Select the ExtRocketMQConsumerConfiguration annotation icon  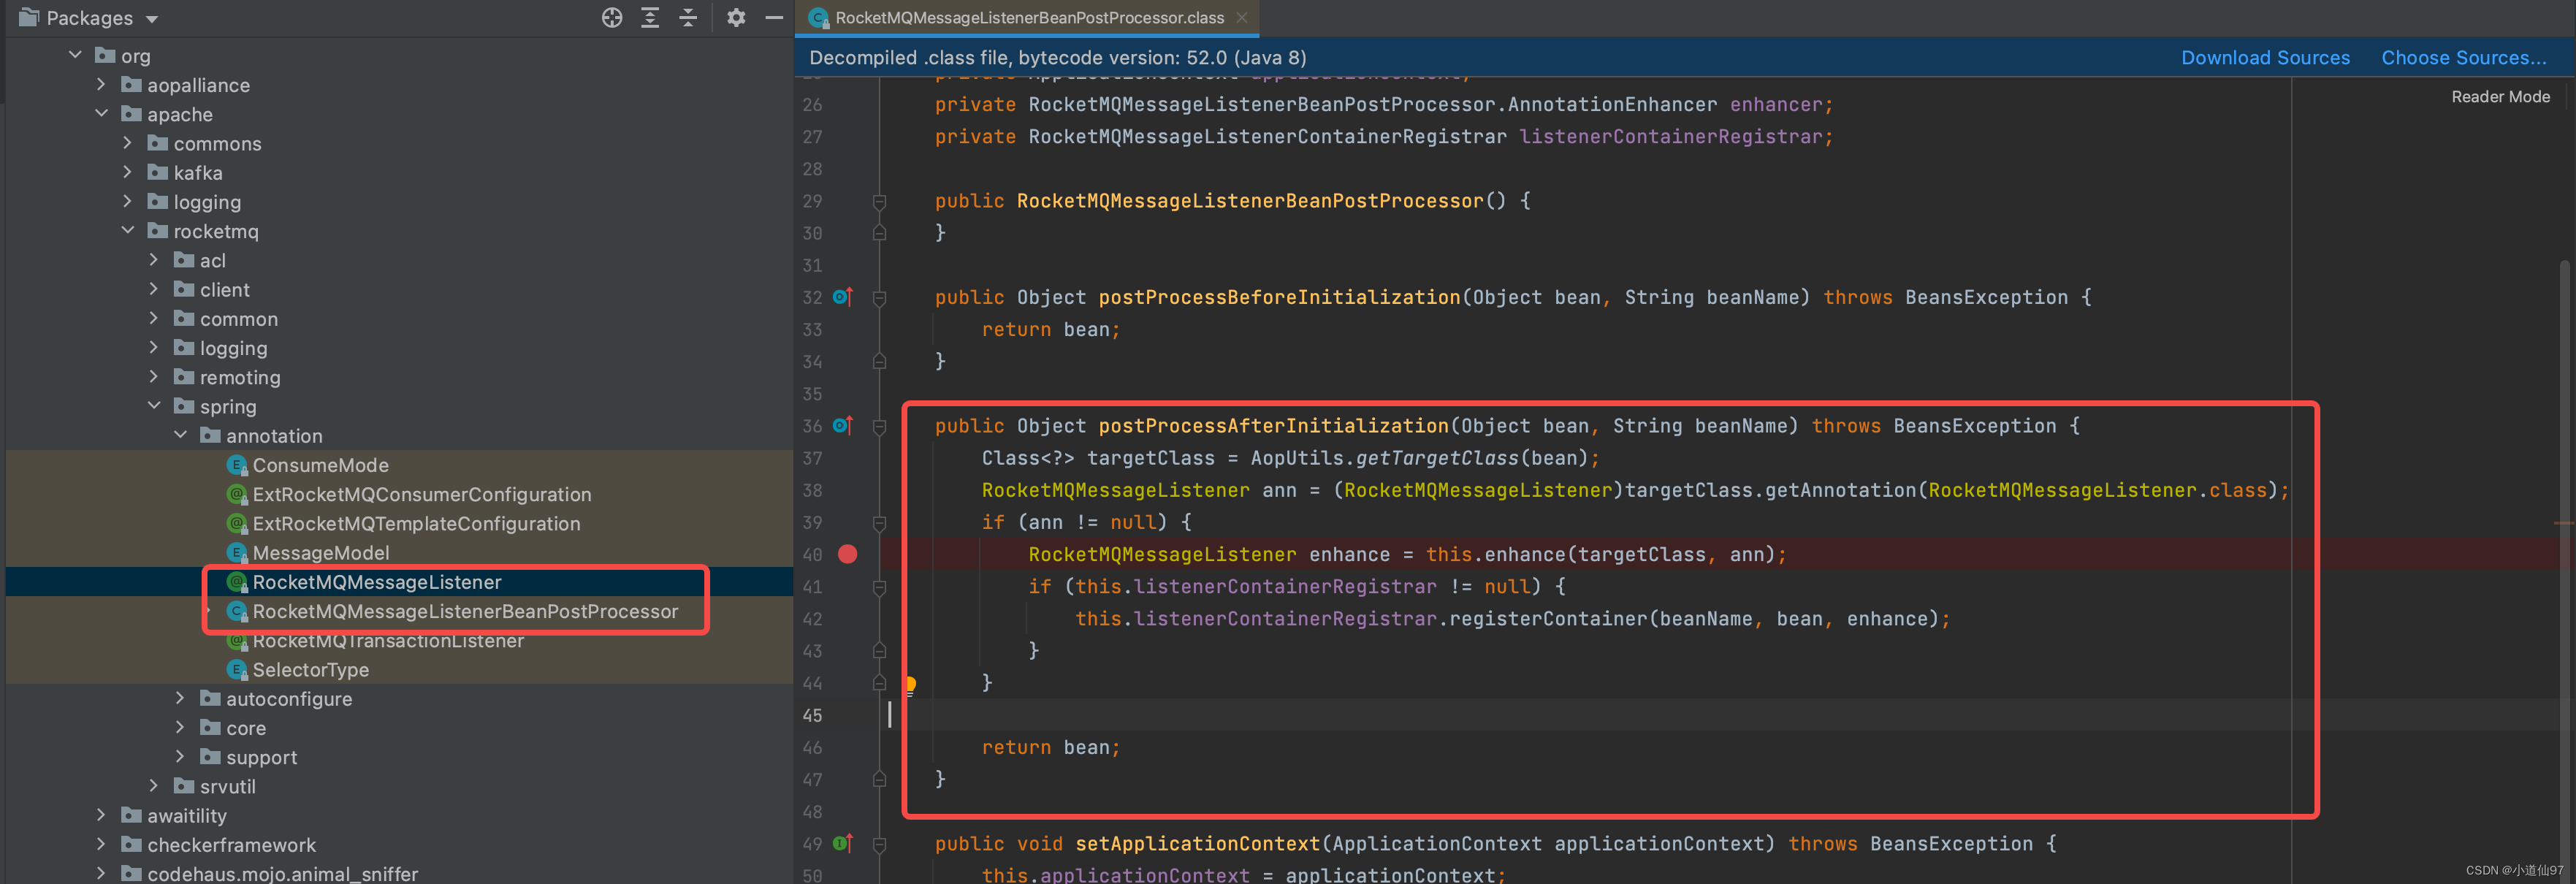tap(237, 494)
